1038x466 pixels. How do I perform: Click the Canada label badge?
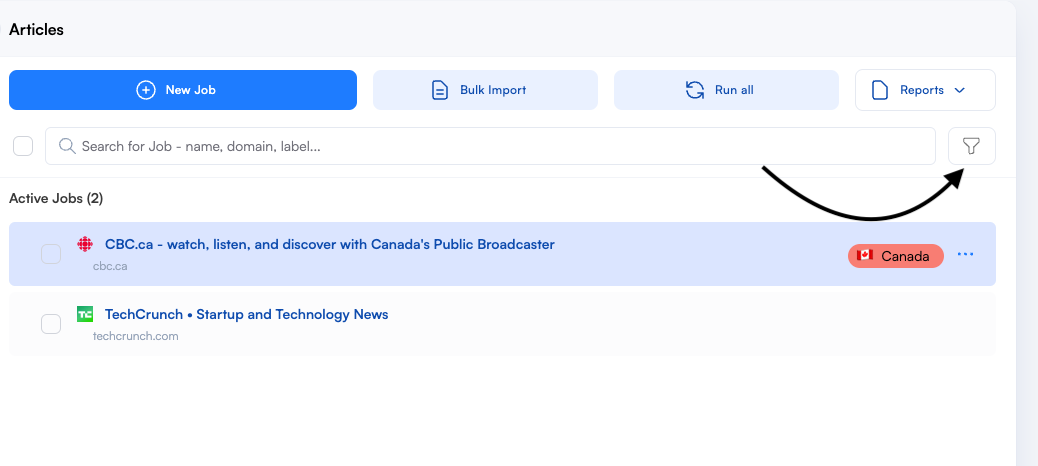click(896, 256)
